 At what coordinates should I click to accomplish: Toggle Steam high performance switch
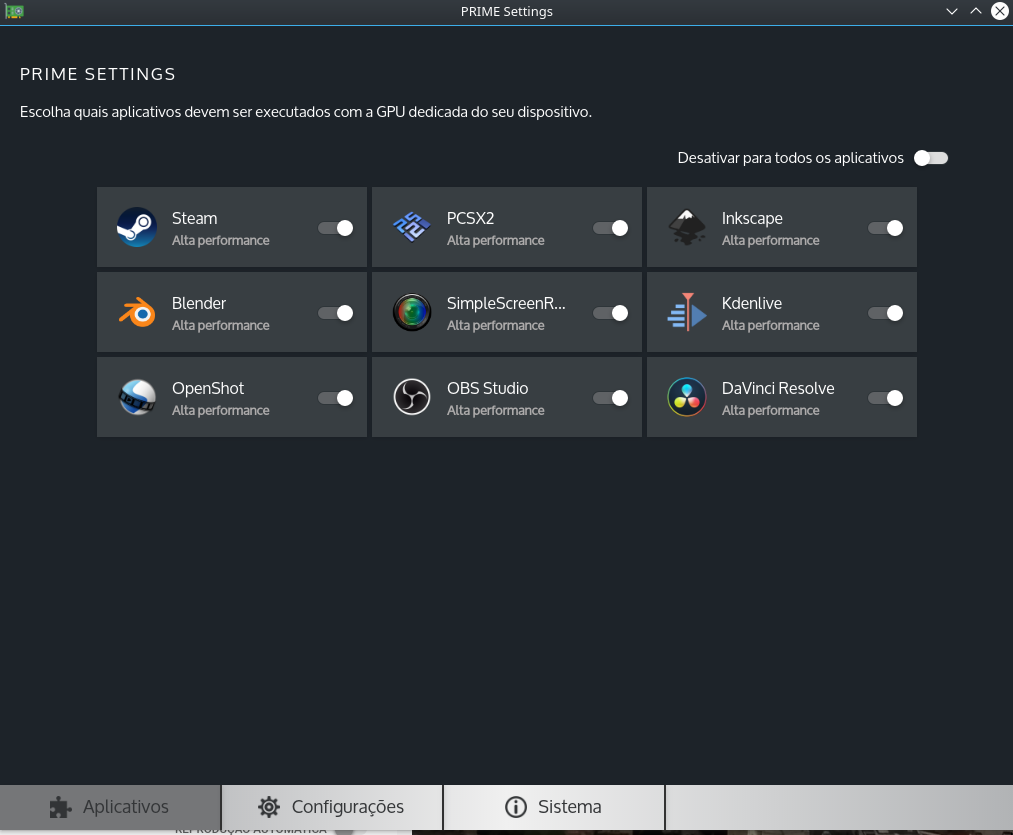tap(336, 228)
